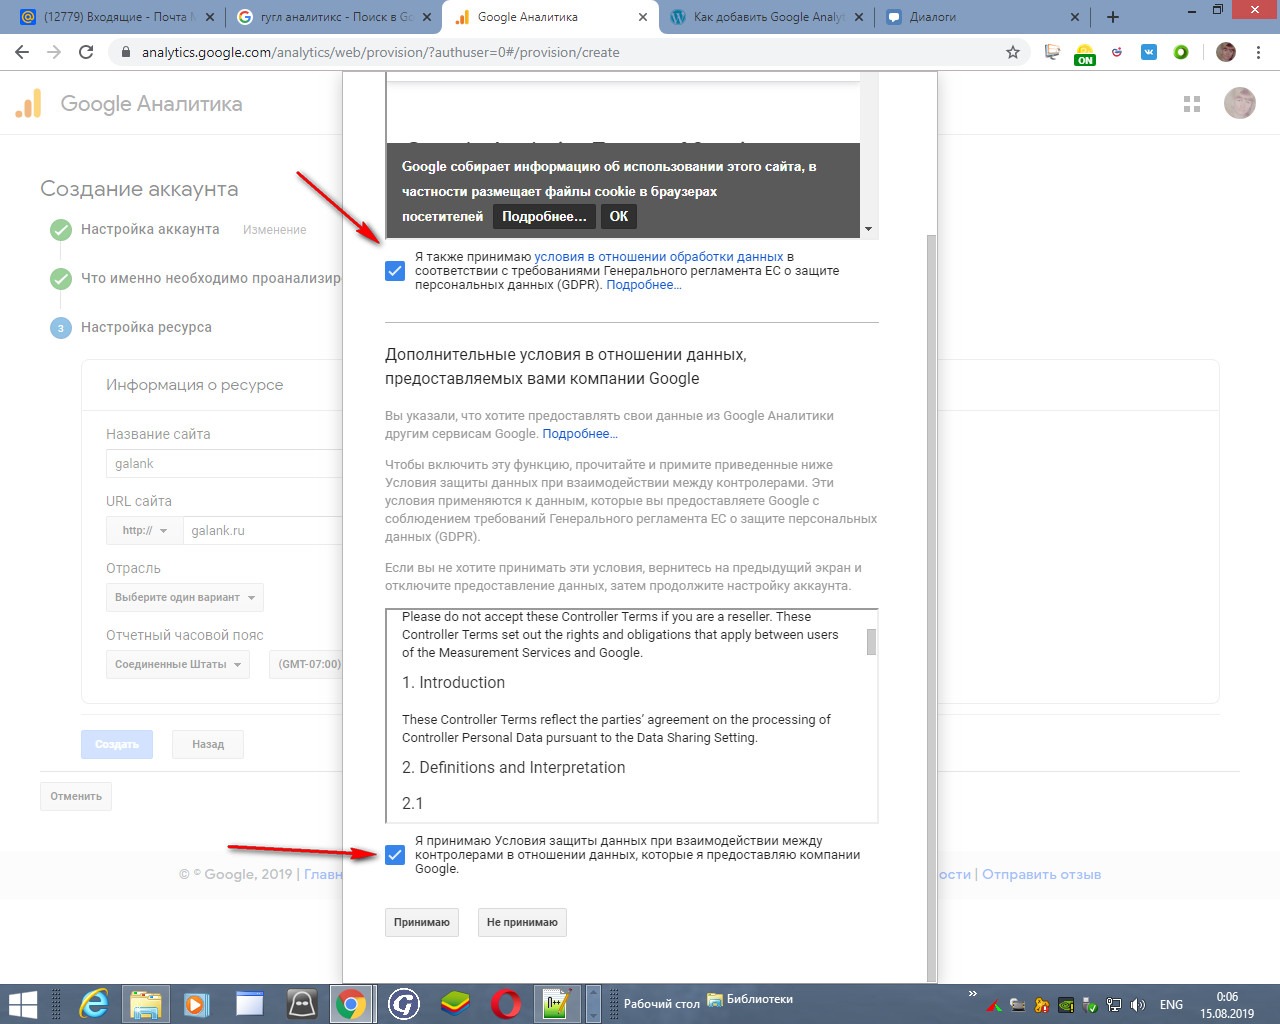This screenshot has height=1024, width=1280.
Task: Click the controller terms box scrollbar
Action: [871, 642]
